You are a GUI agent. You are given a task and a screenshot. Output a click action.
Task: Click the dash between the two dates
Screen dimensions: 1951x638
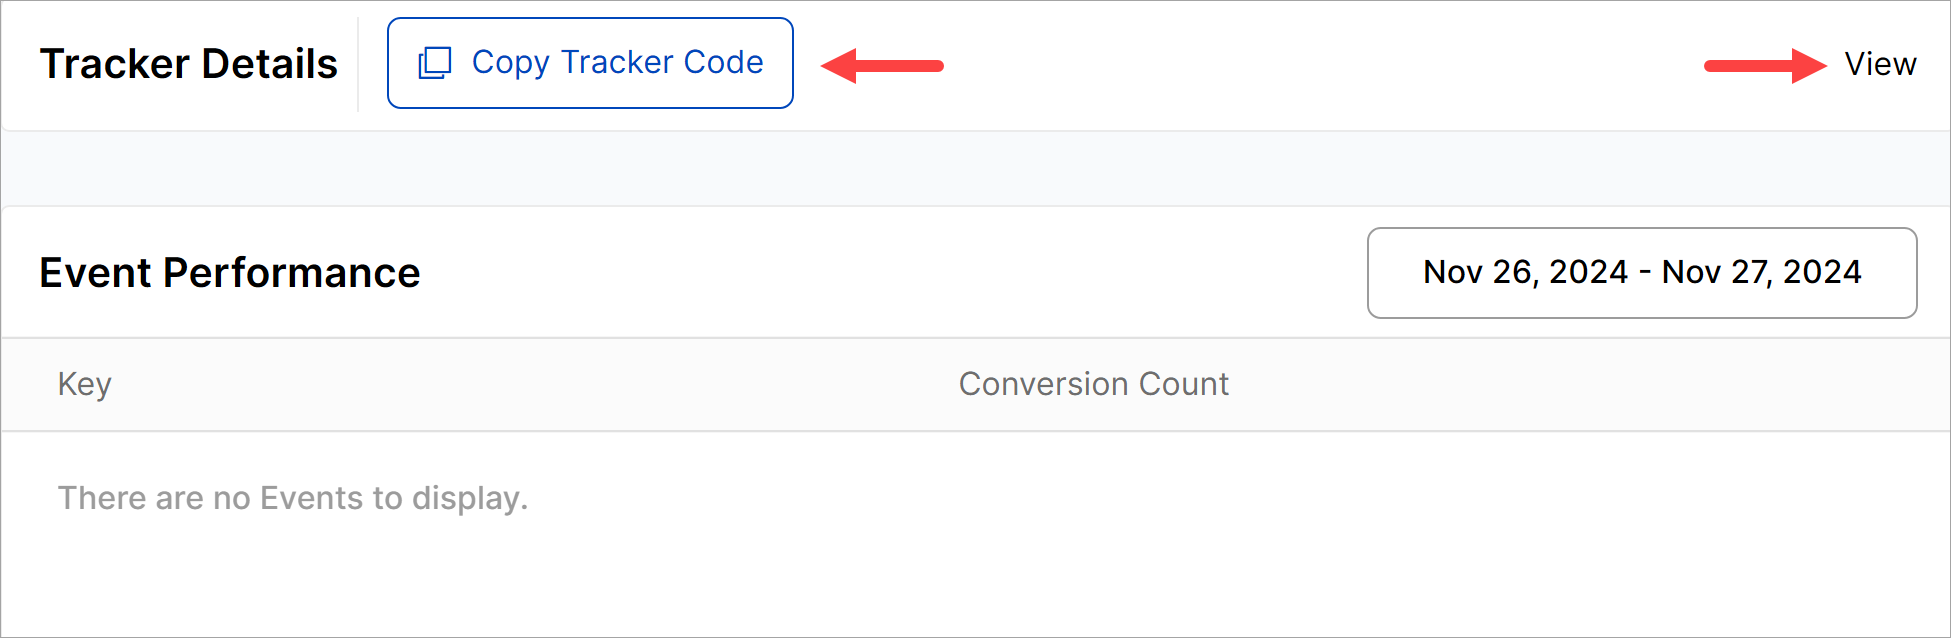click(1645, 272)
